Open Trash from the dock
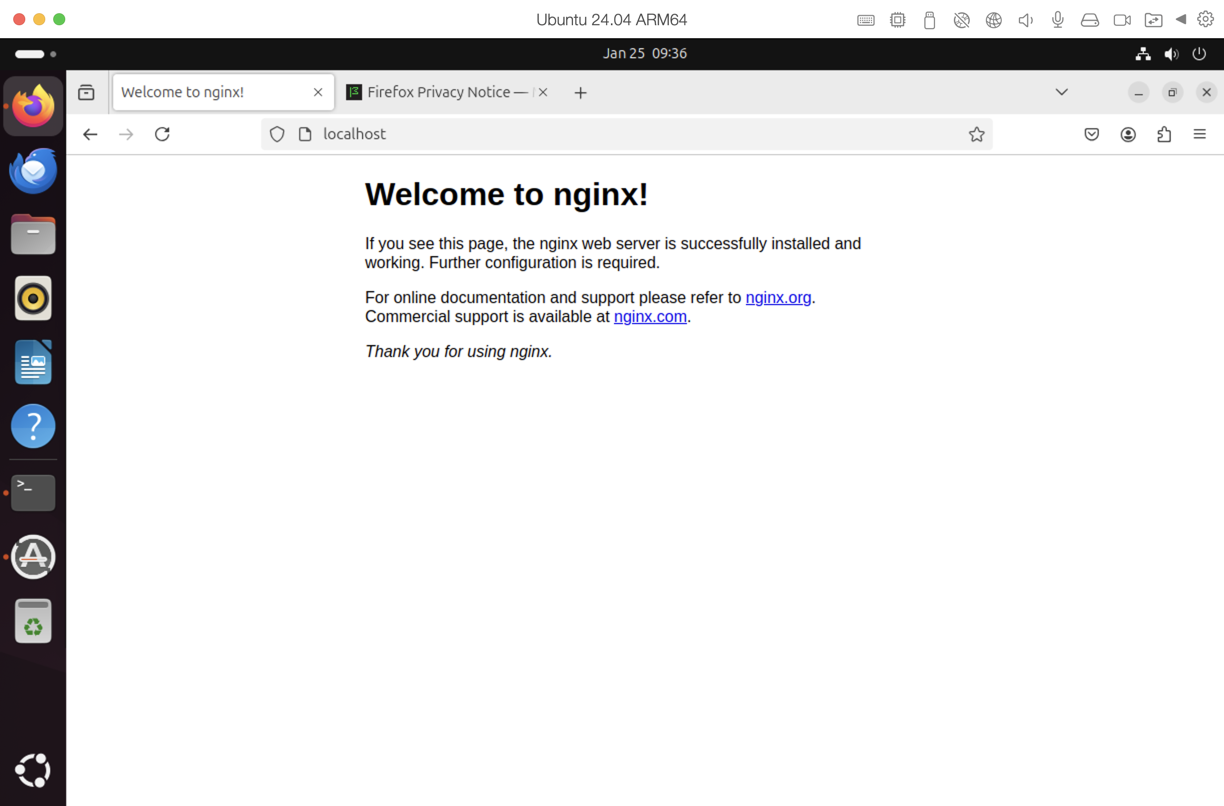Image resolution: width=1224 pixels, height=806 pixels. pos(33,621)
